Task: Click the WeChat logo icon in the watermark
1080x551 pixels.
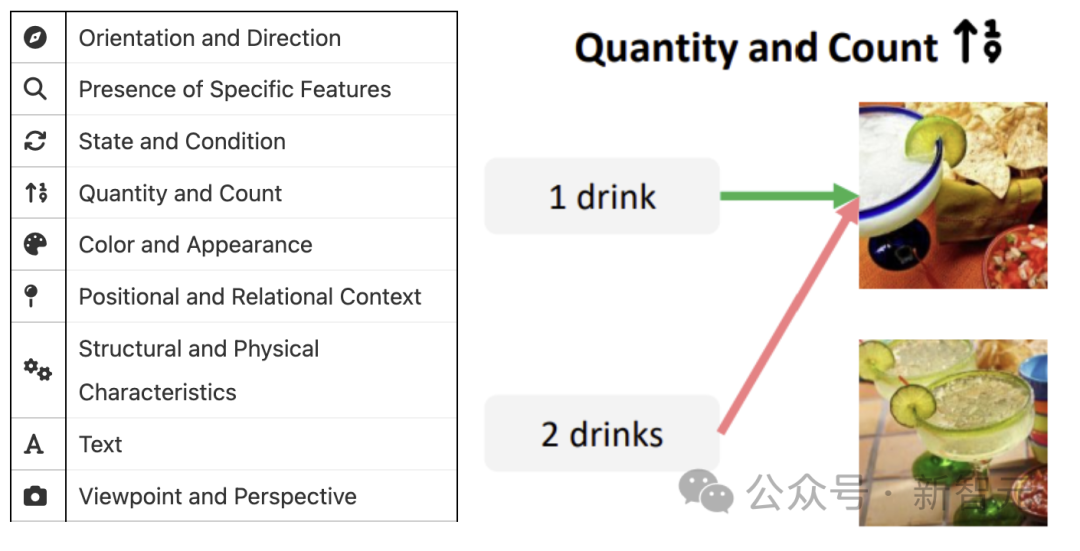Action: [706, 491]
